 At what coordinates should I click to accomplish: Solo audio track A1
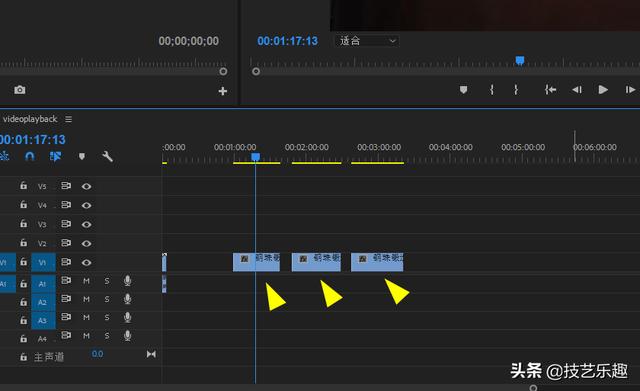click(x=107, y=281)
